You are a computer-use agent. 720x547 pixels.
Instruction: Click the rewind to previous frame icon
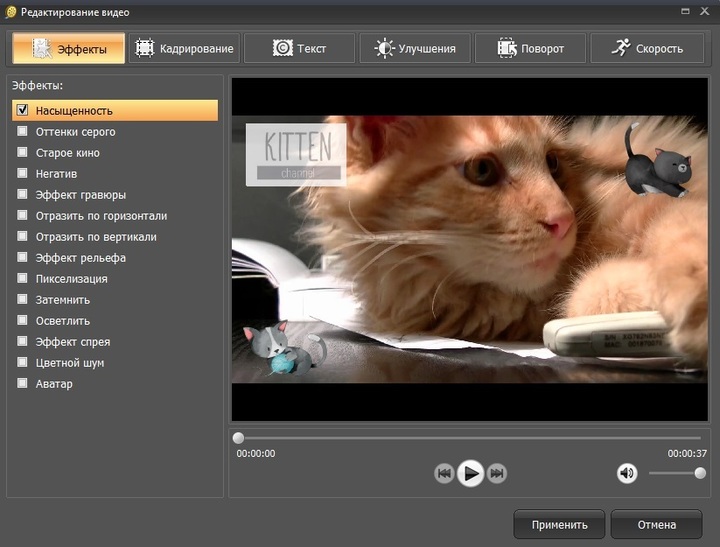[x=445, y=474]
